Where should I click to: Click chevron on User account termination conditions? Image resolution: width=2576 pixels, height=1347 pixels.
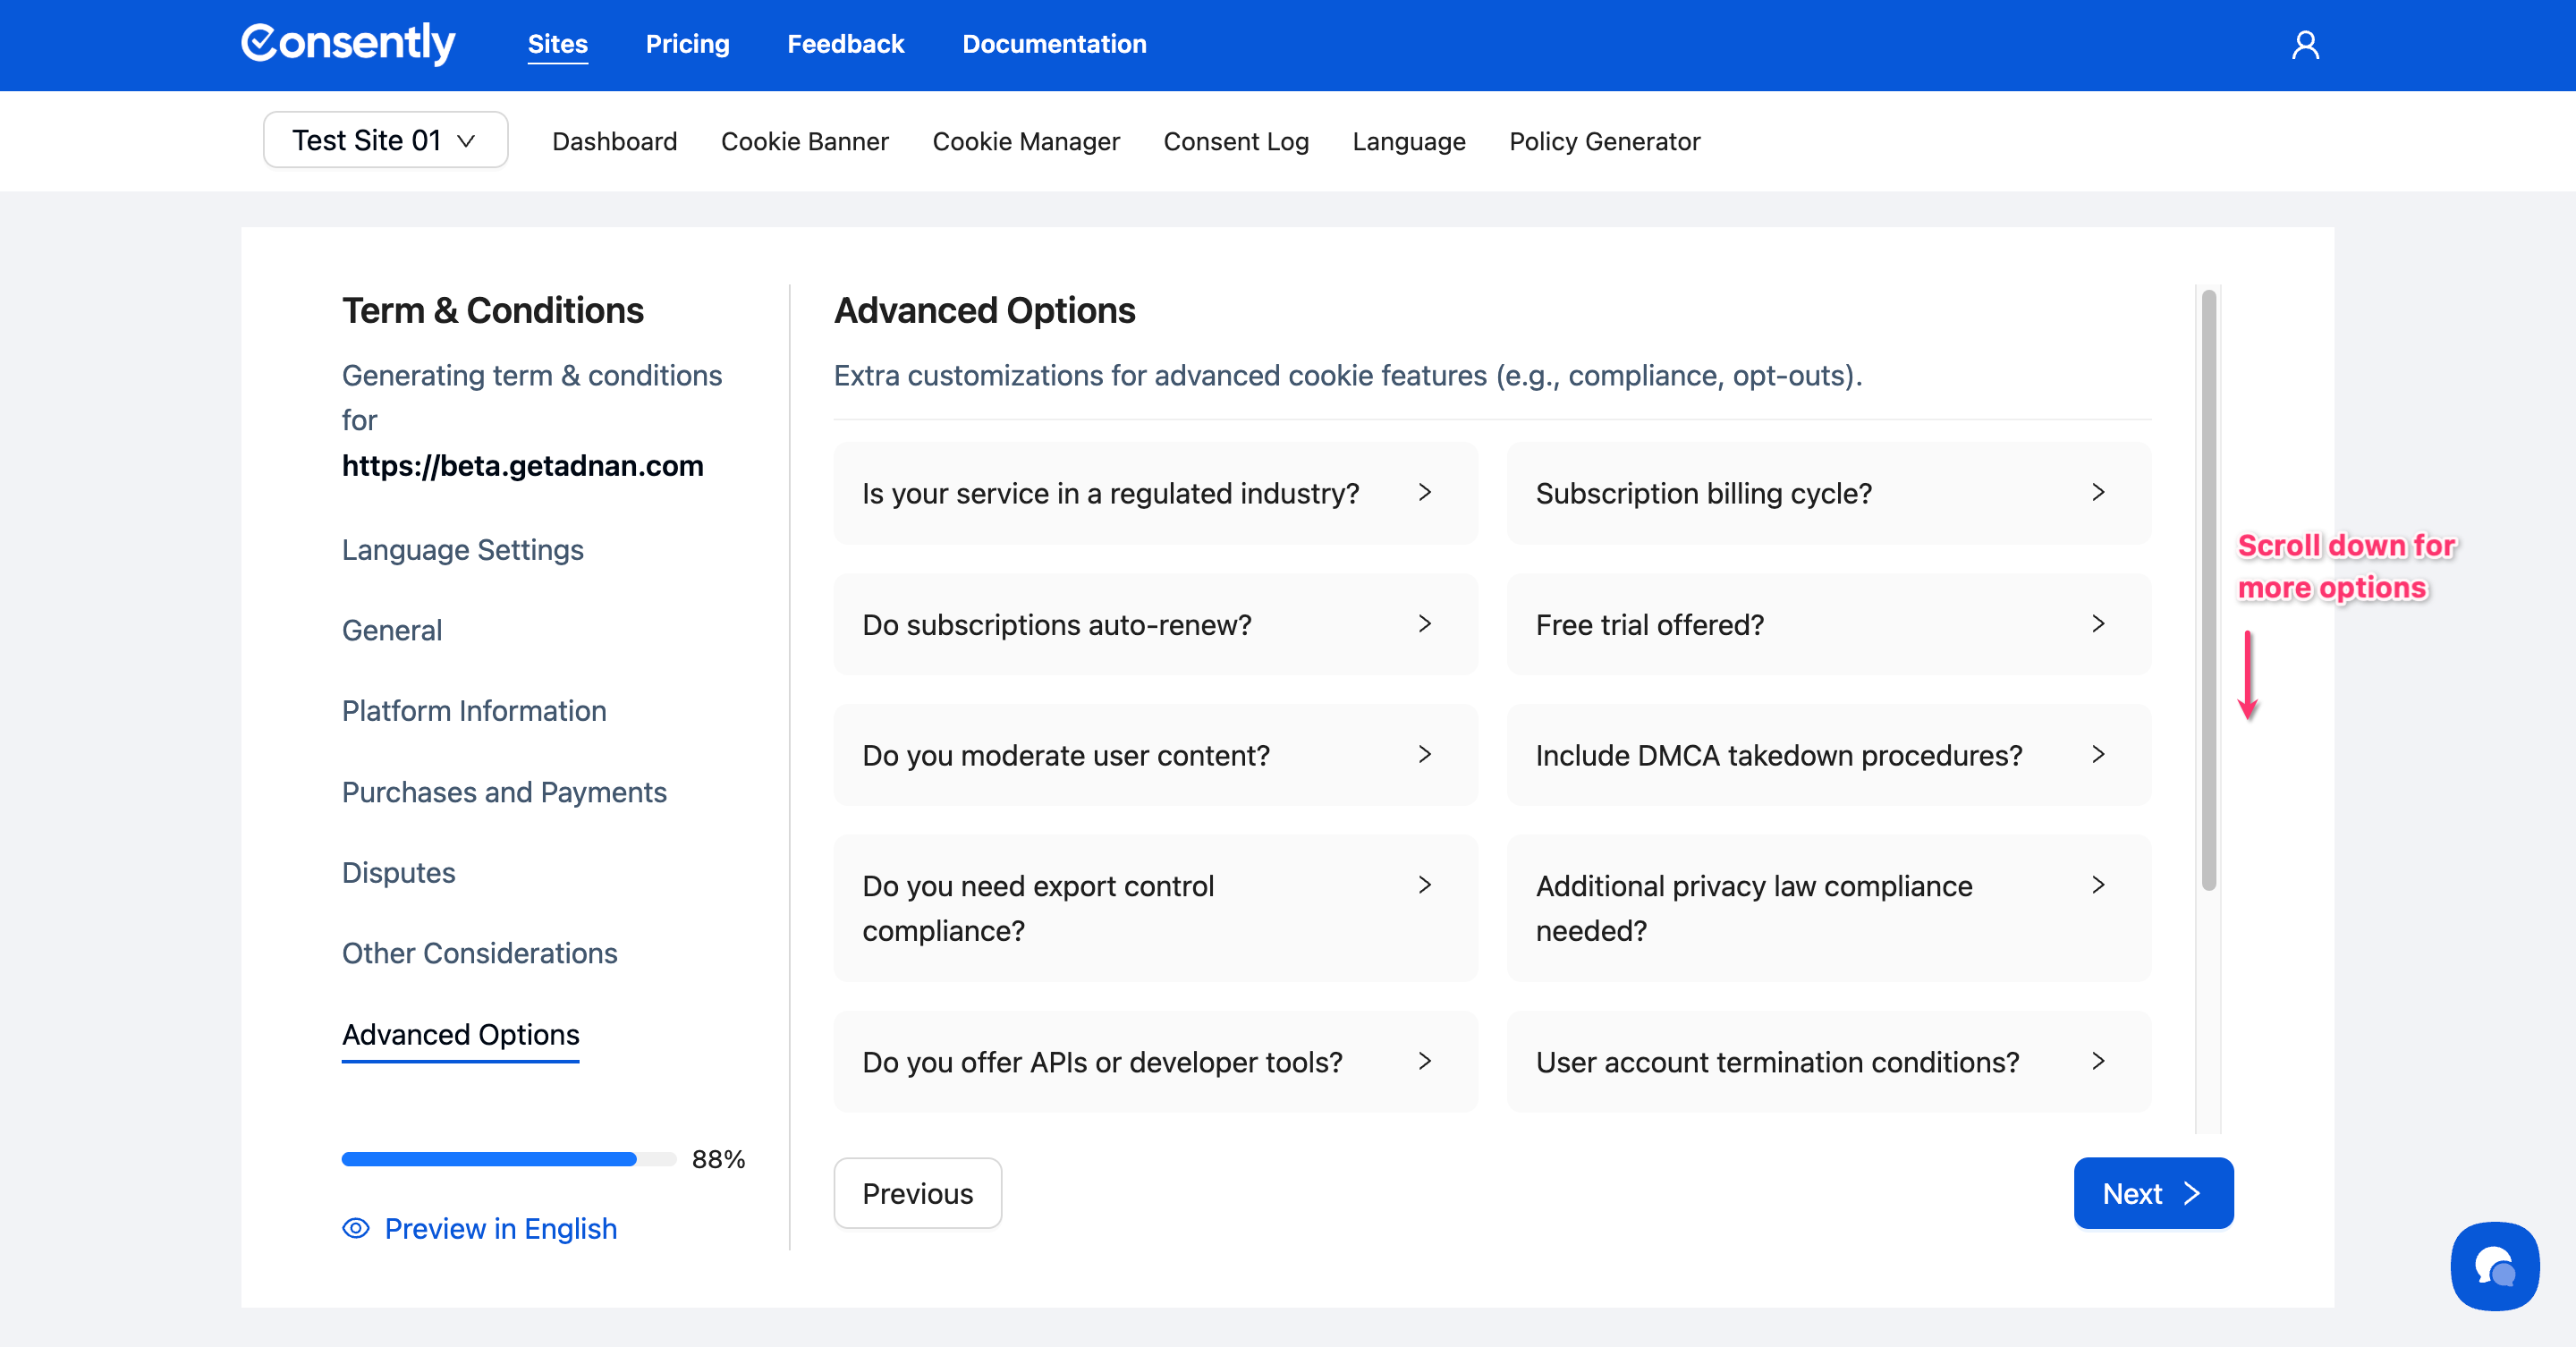tap(2098, 1061)
